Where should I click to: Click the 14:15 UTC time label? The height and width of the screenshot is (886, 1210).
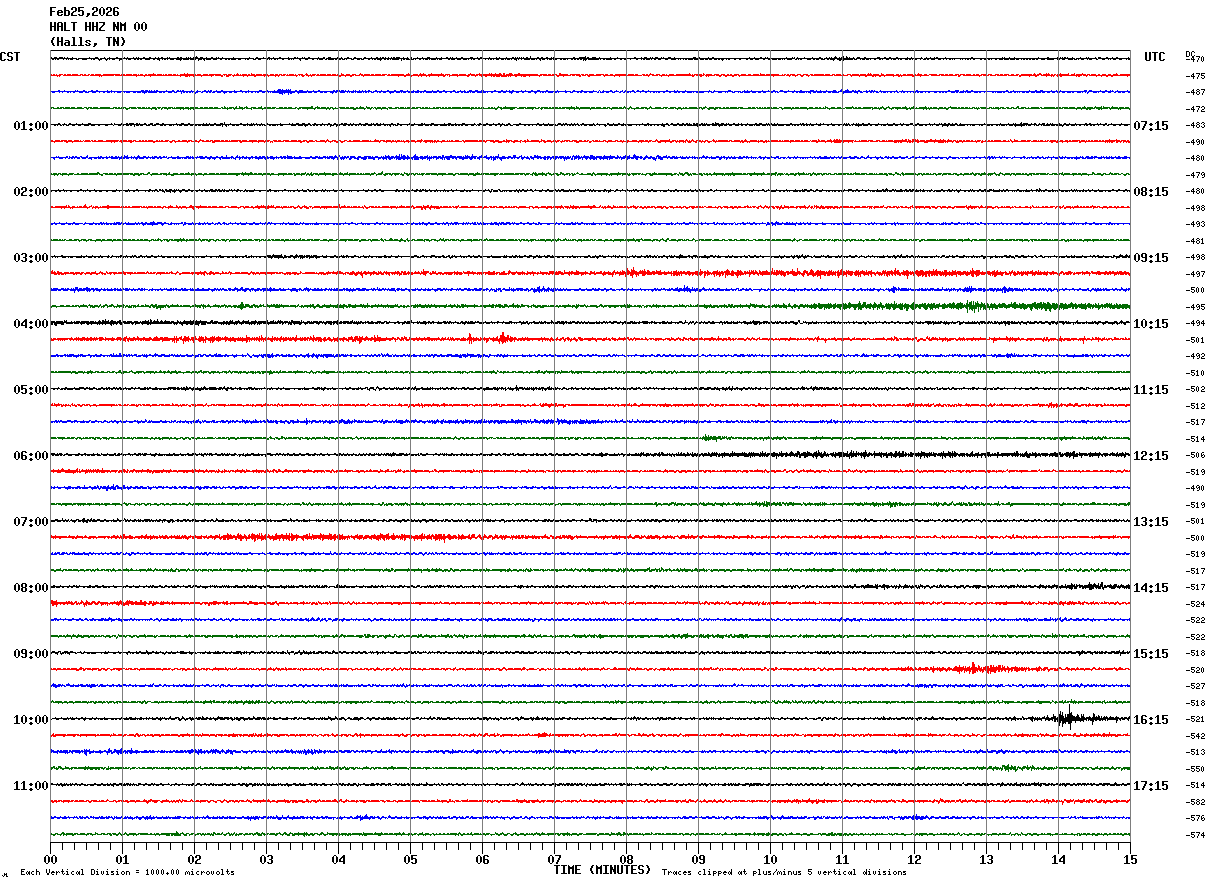(1151, 588)
